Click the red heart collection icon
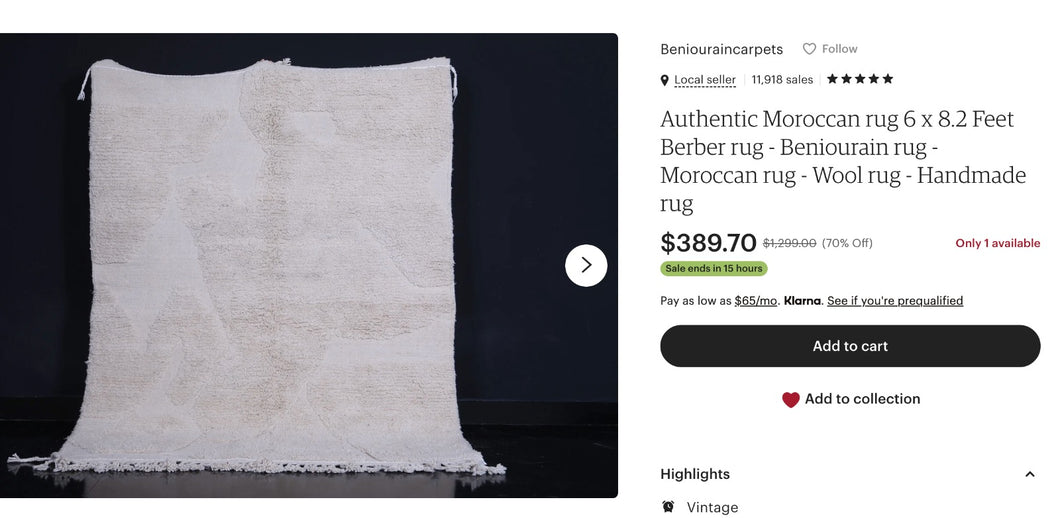 (x=791, y=399)
